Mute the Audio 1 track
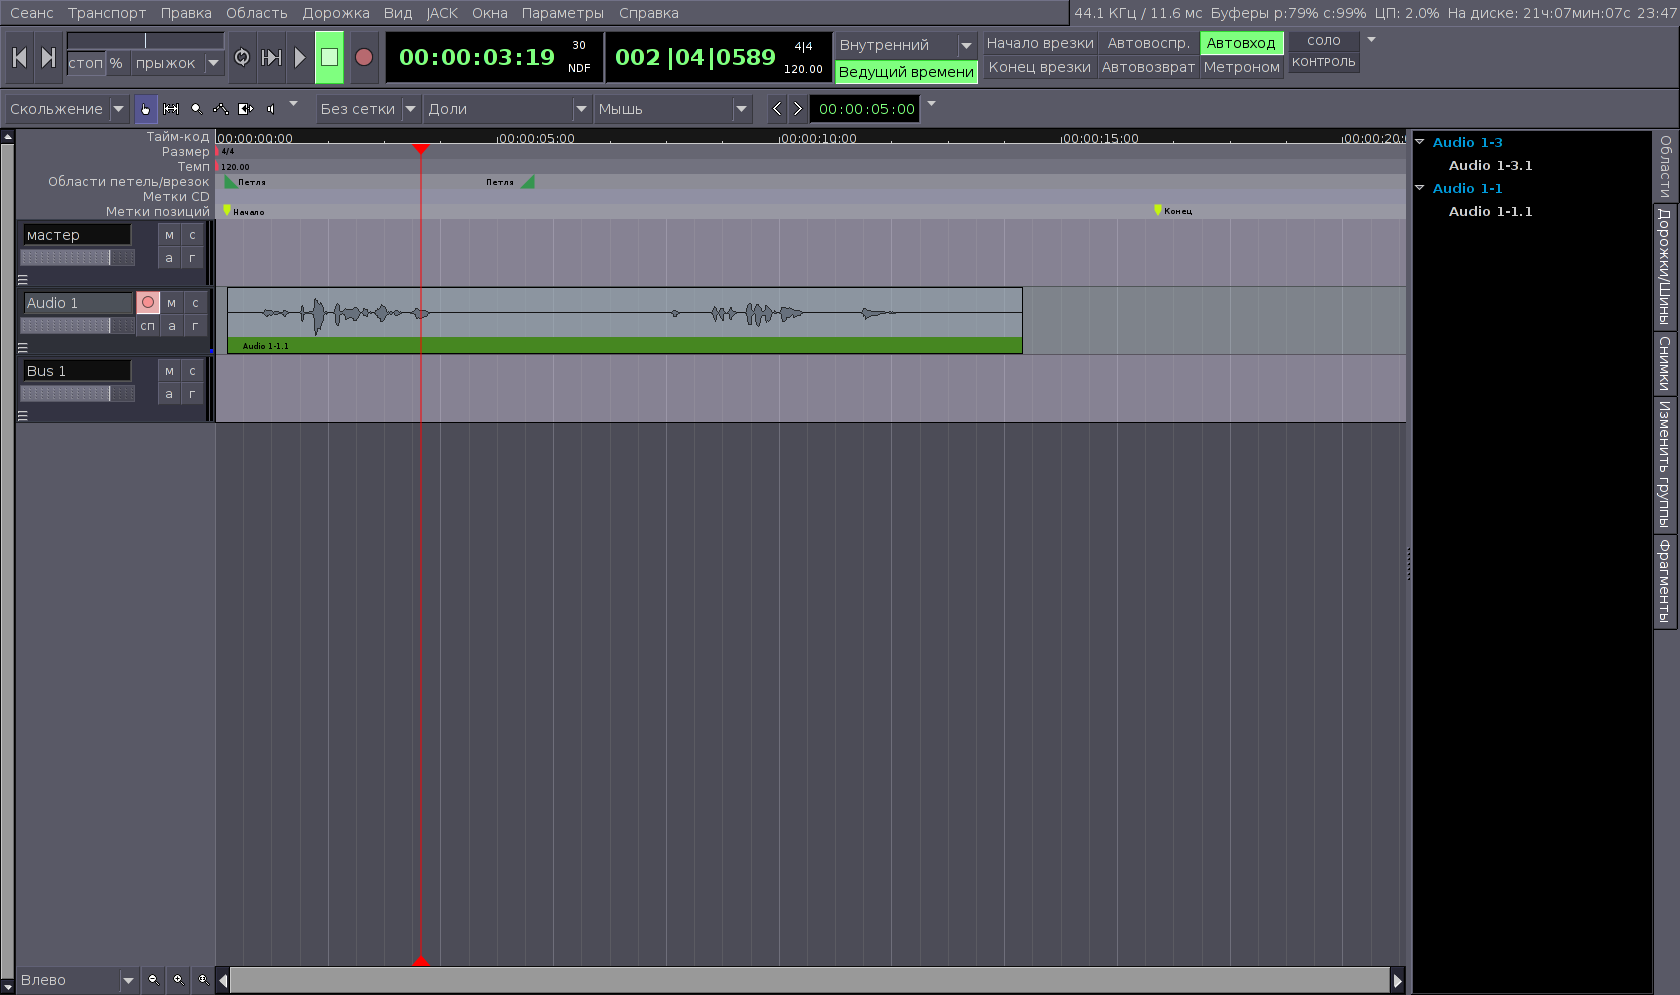Viewport: 1680px width, 995px height. [172, 302]
